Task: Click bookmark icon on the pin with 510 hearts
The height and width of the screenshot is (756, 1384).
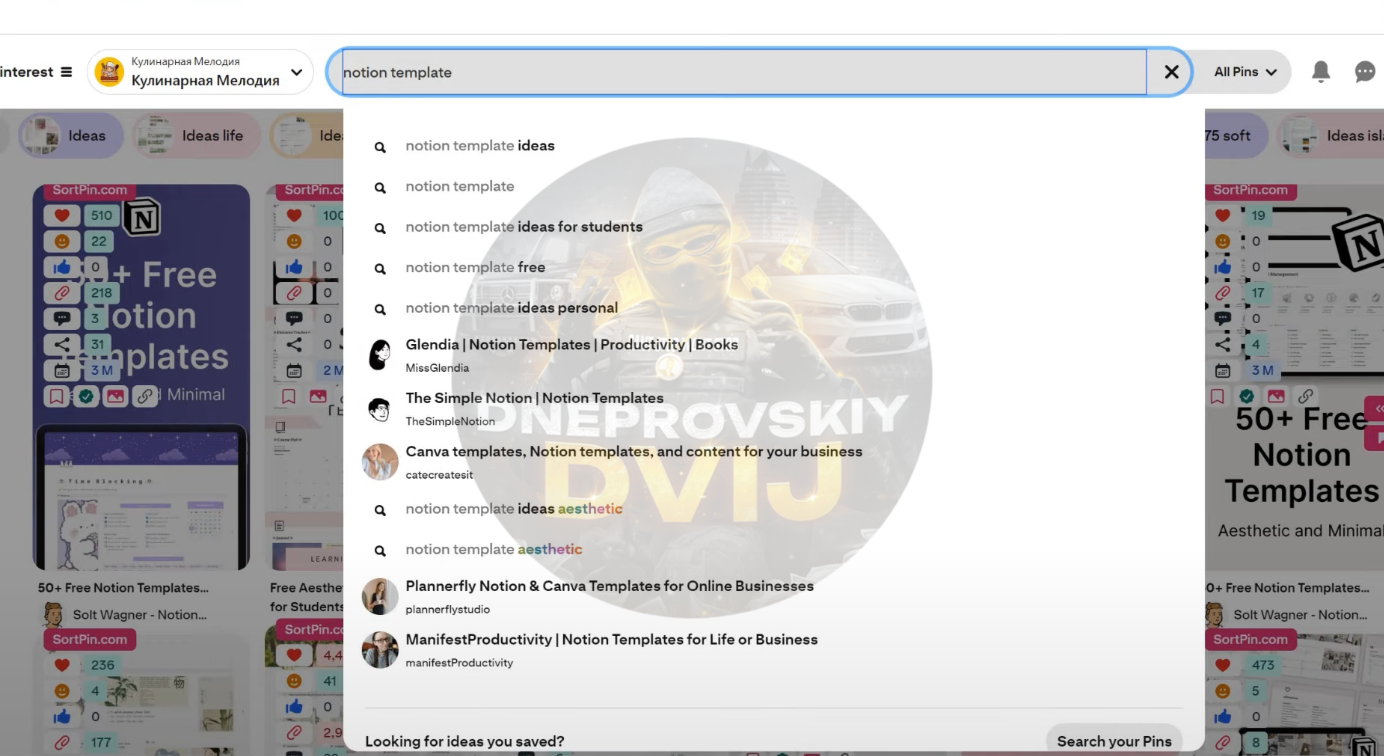Action: 57,396
